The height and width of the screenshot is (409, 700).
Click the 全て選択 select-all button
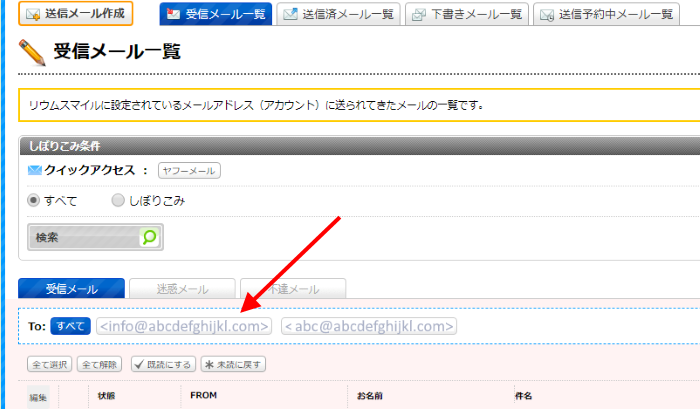point(50,364)
